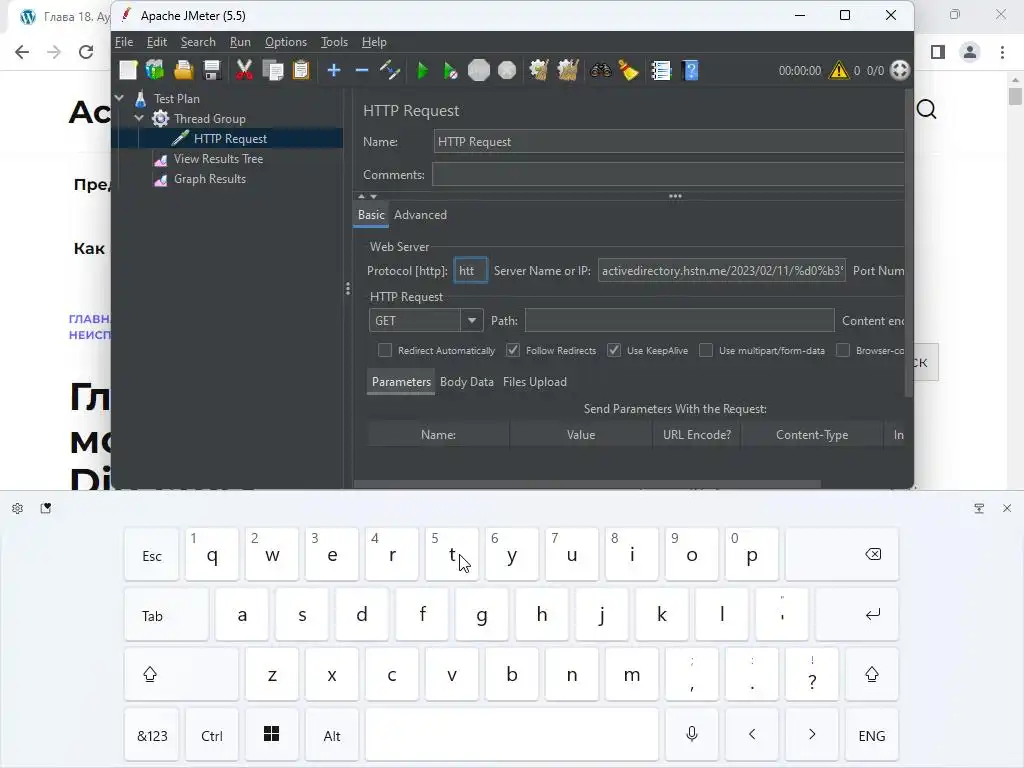Screen dimensions: 1024x768
Task: Open the Function Helper dialog icon
Action: point(661,70)
